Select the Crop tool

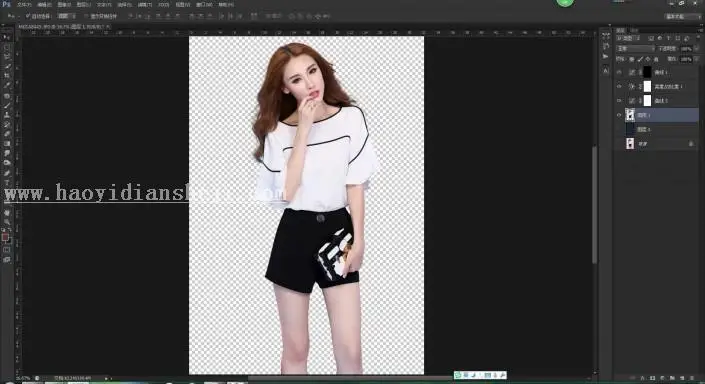7,75
